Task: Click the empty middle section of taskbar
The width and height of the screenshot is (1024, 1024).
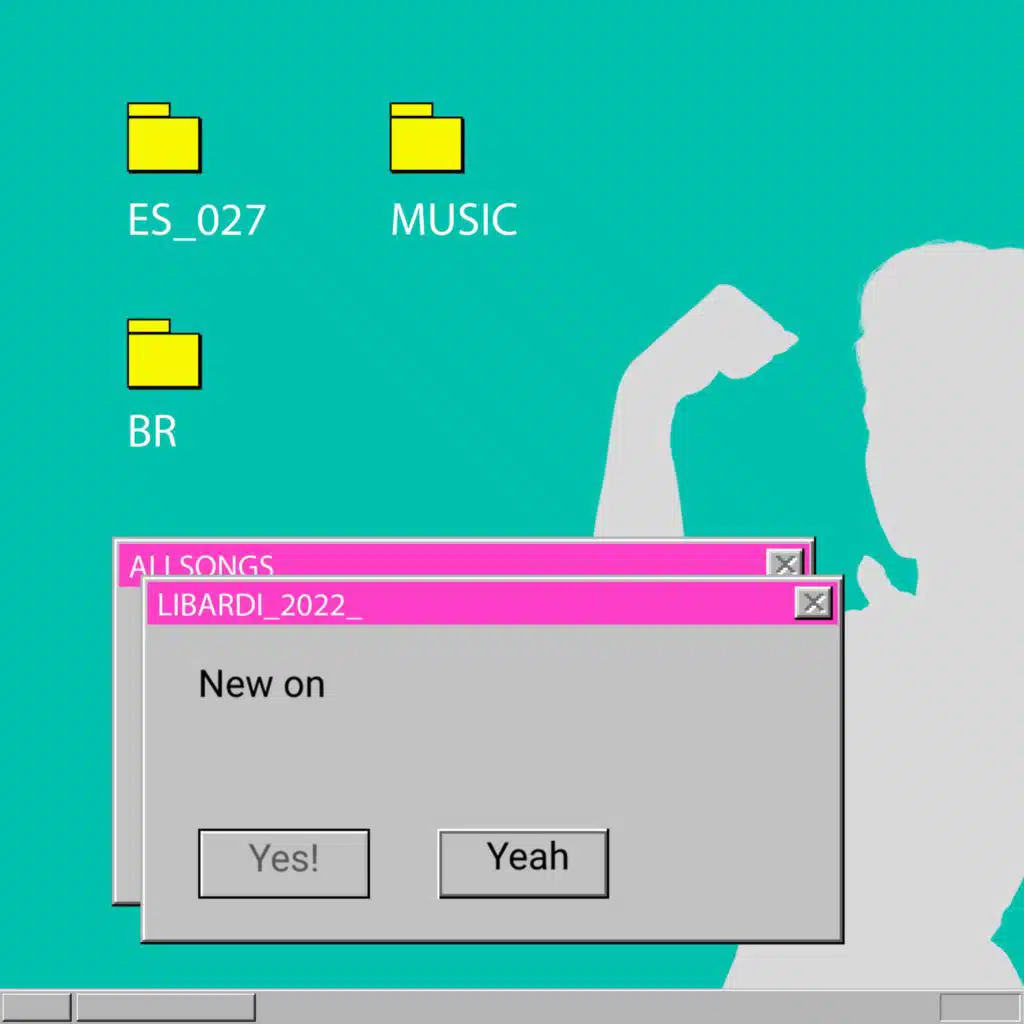Action: coord(600,1007)
